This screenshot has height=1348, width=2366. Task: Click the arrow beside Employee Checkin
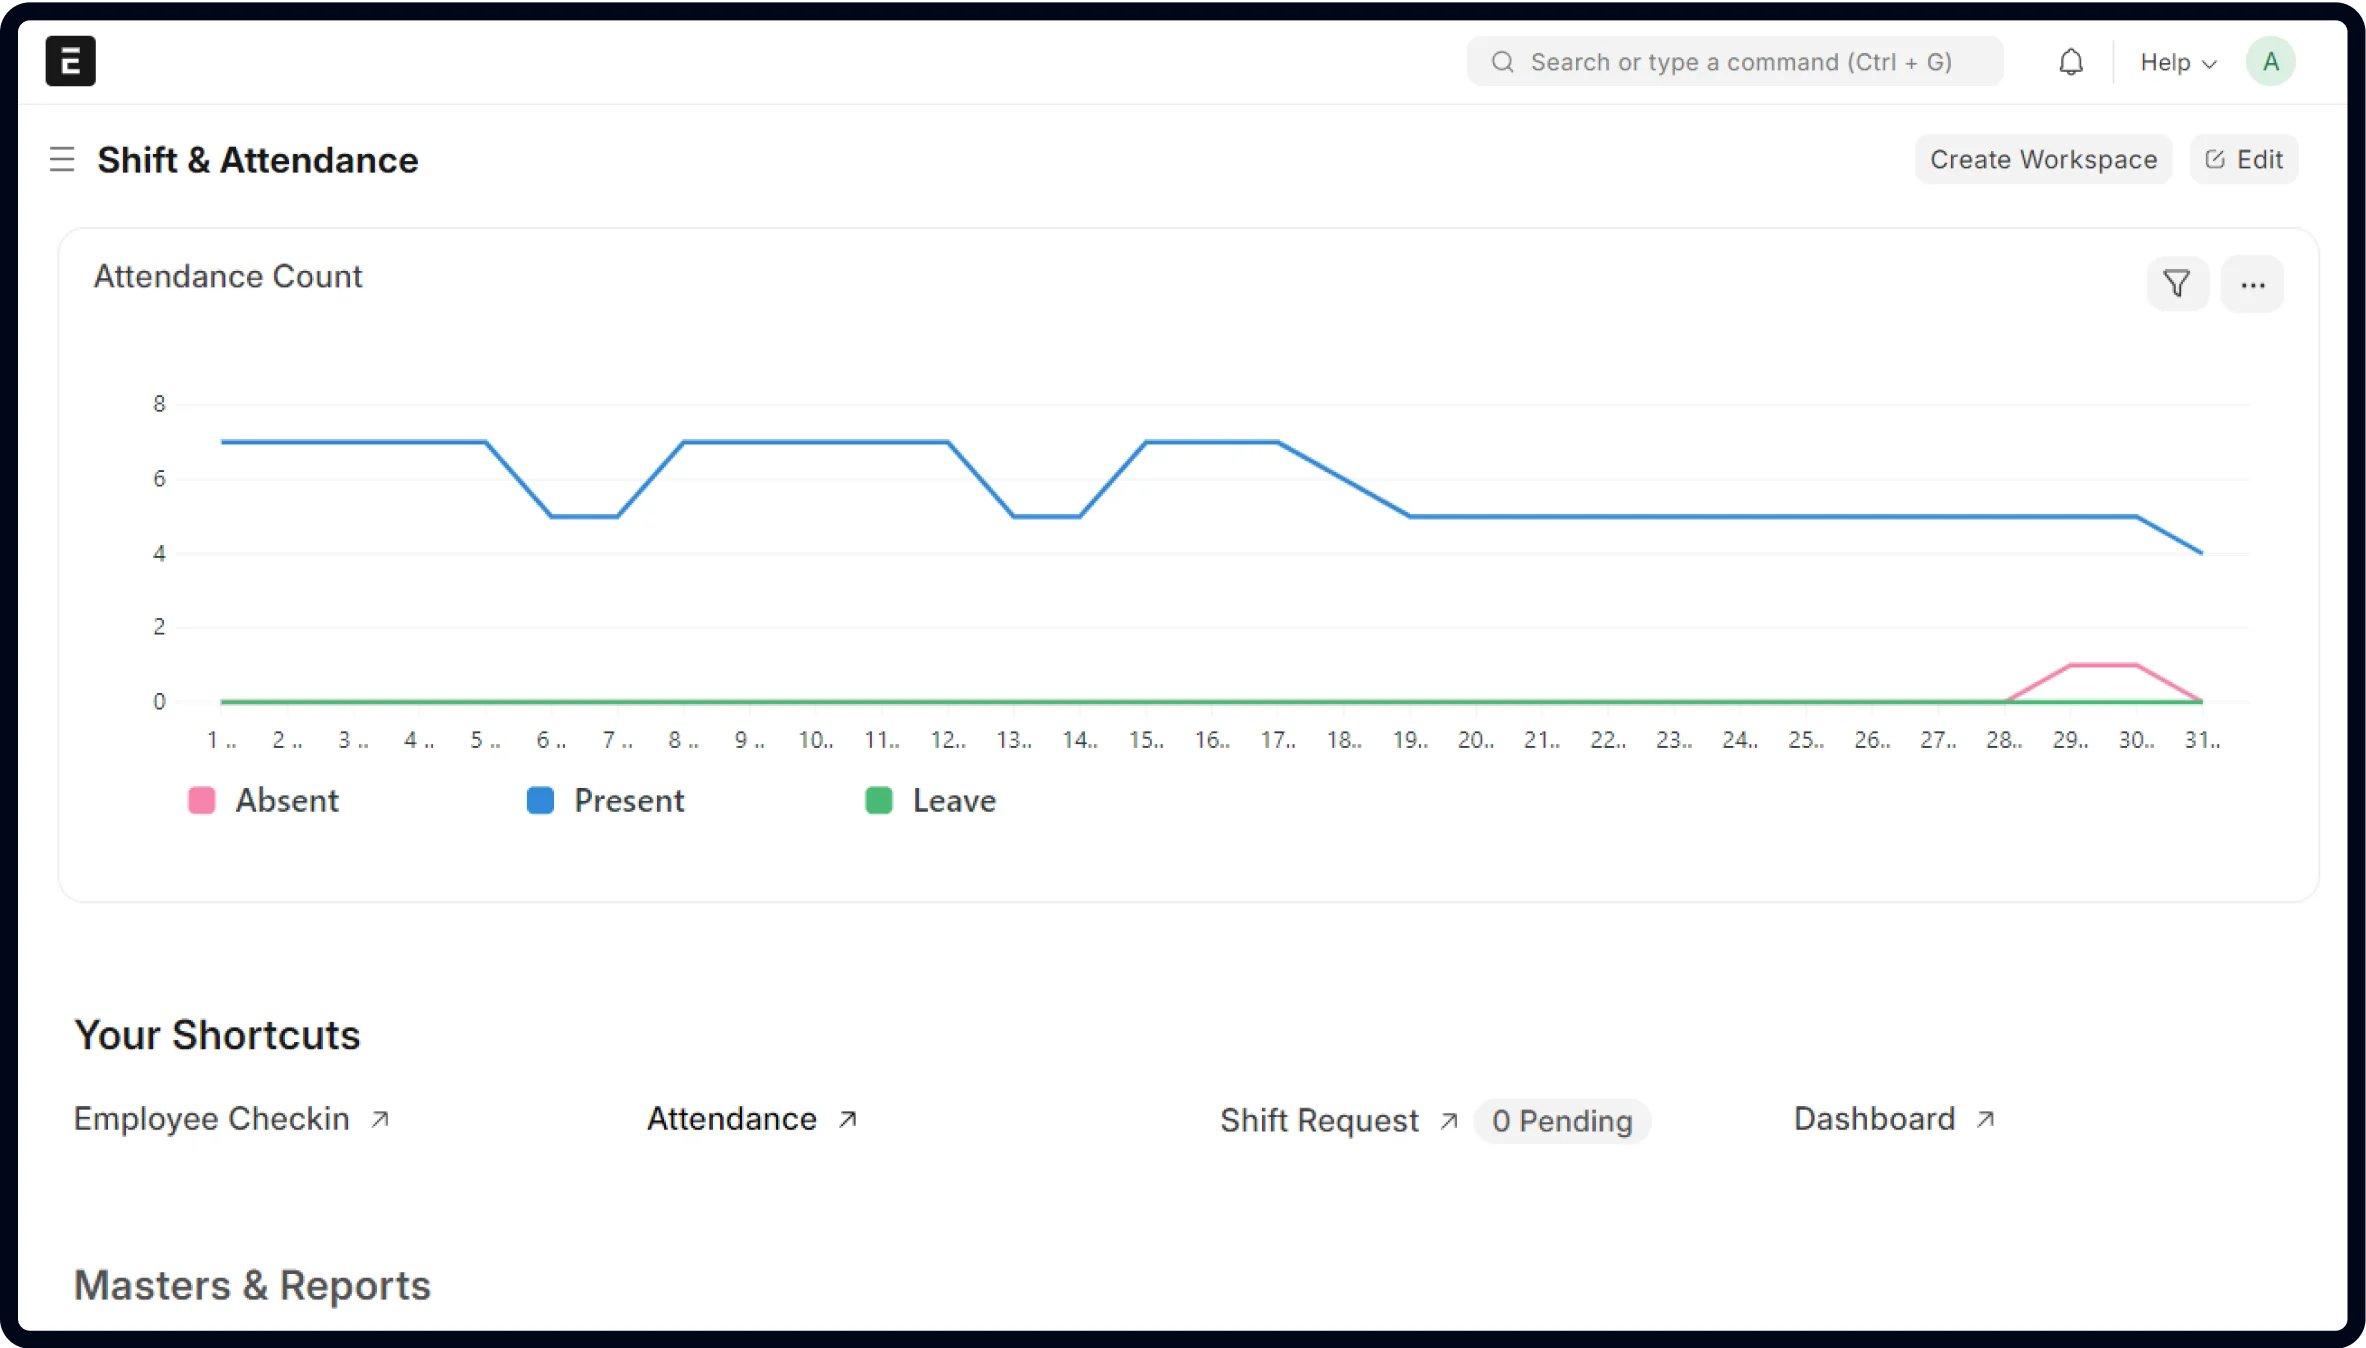pyautogui.click(x=380, y=1119)
